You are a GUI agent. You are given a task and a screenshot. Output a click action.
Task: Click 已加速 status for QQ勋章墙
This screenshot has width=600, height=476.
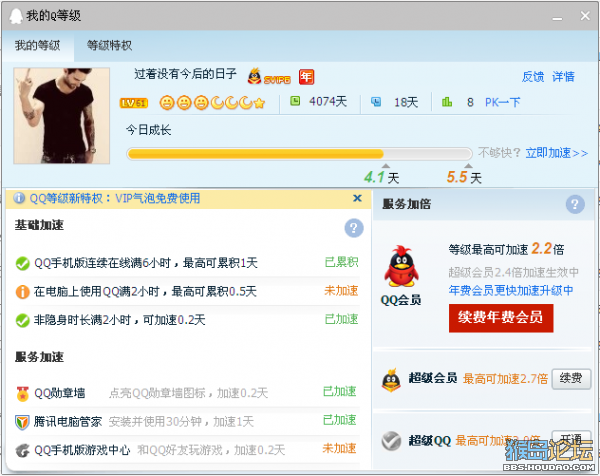(340, 391)
